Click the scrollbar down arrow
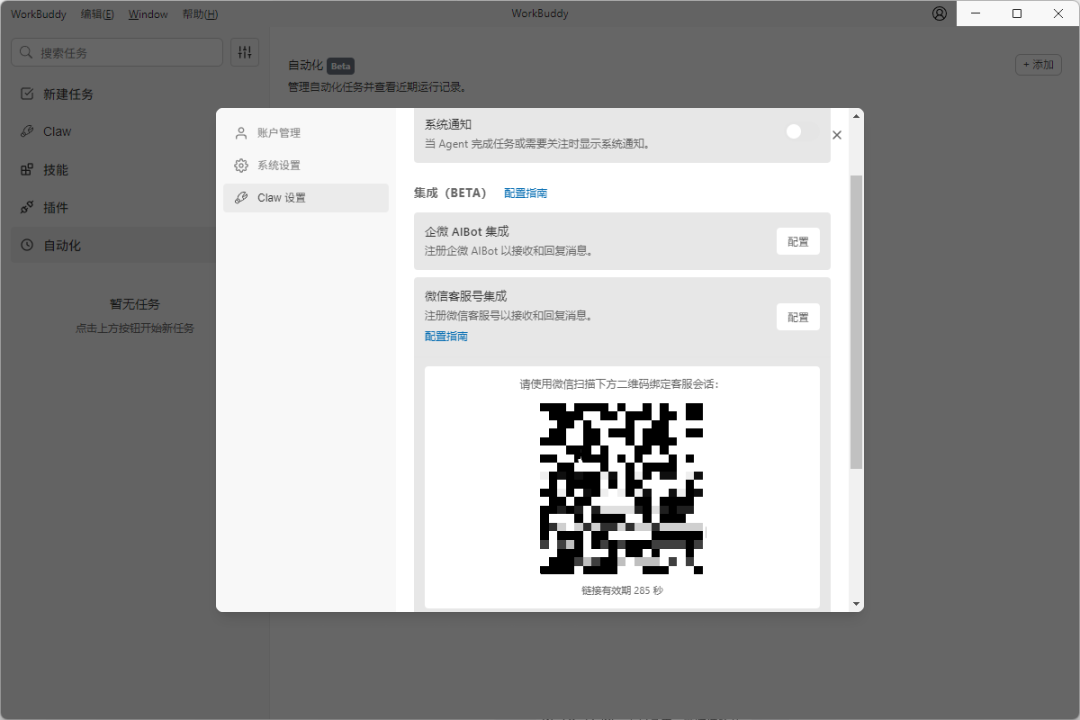This screenshot has width=1080, height=720. pos(856,604)
